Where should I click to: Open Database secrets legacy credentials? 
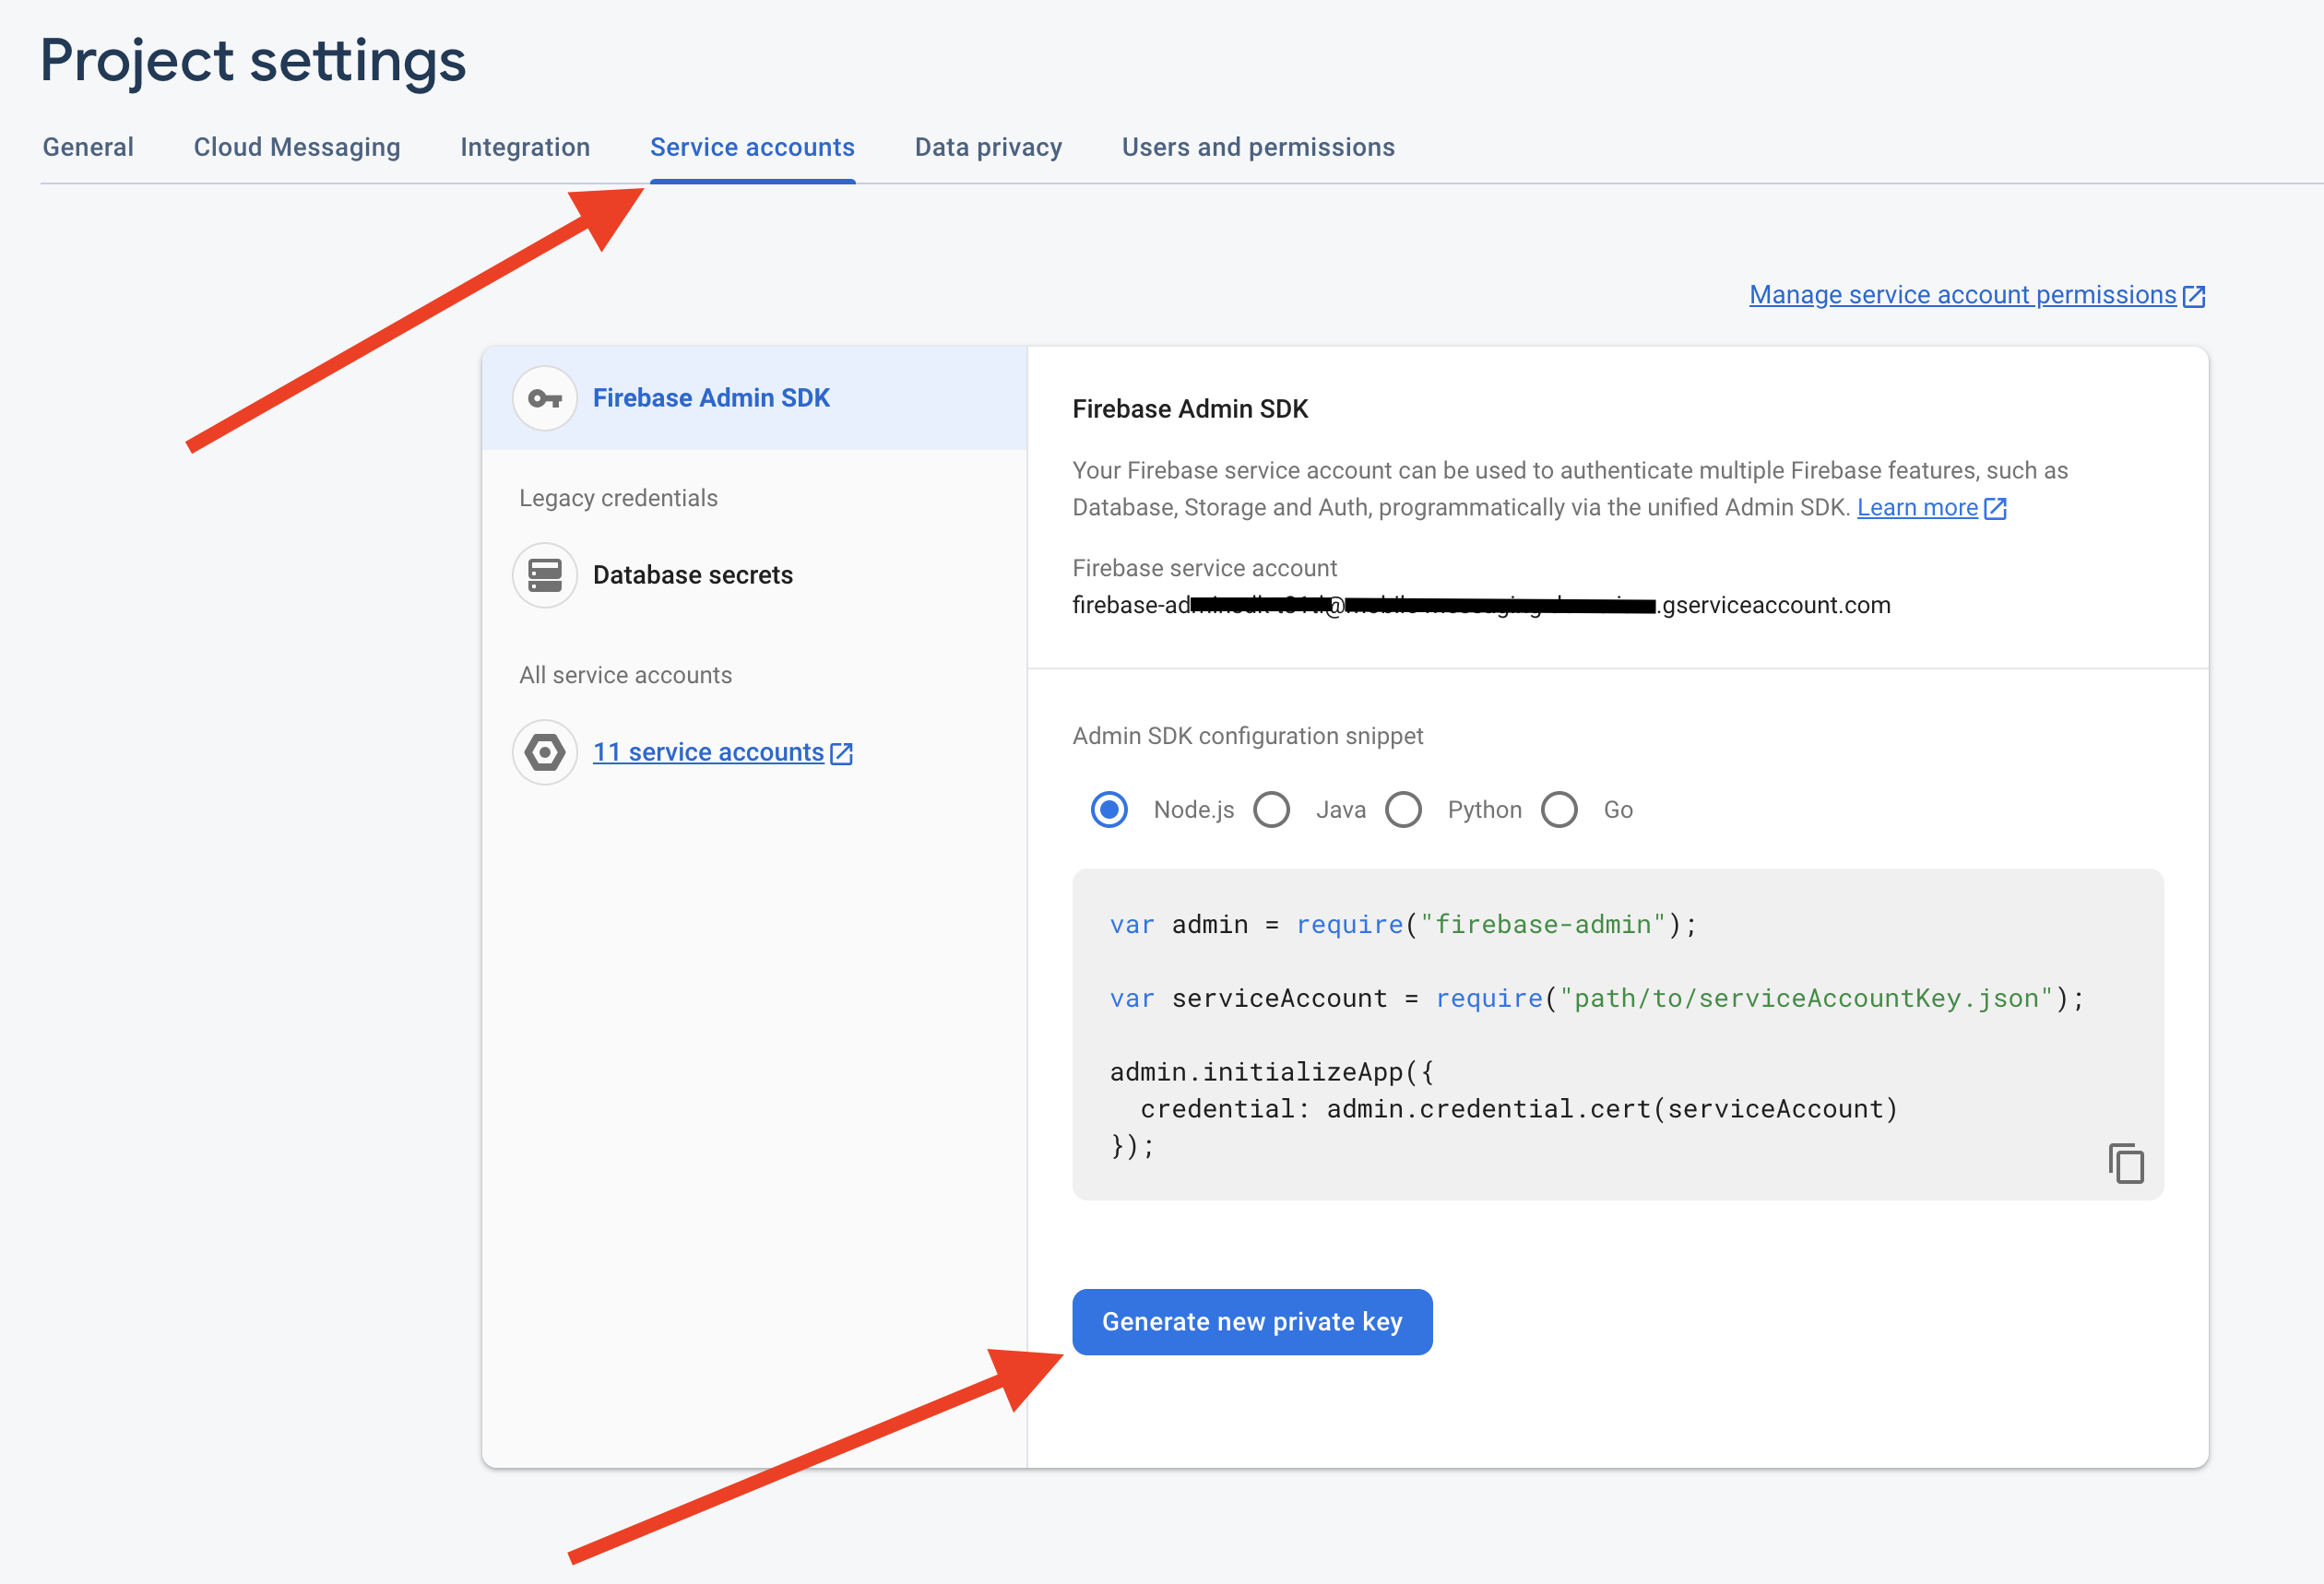click(692, 575)
